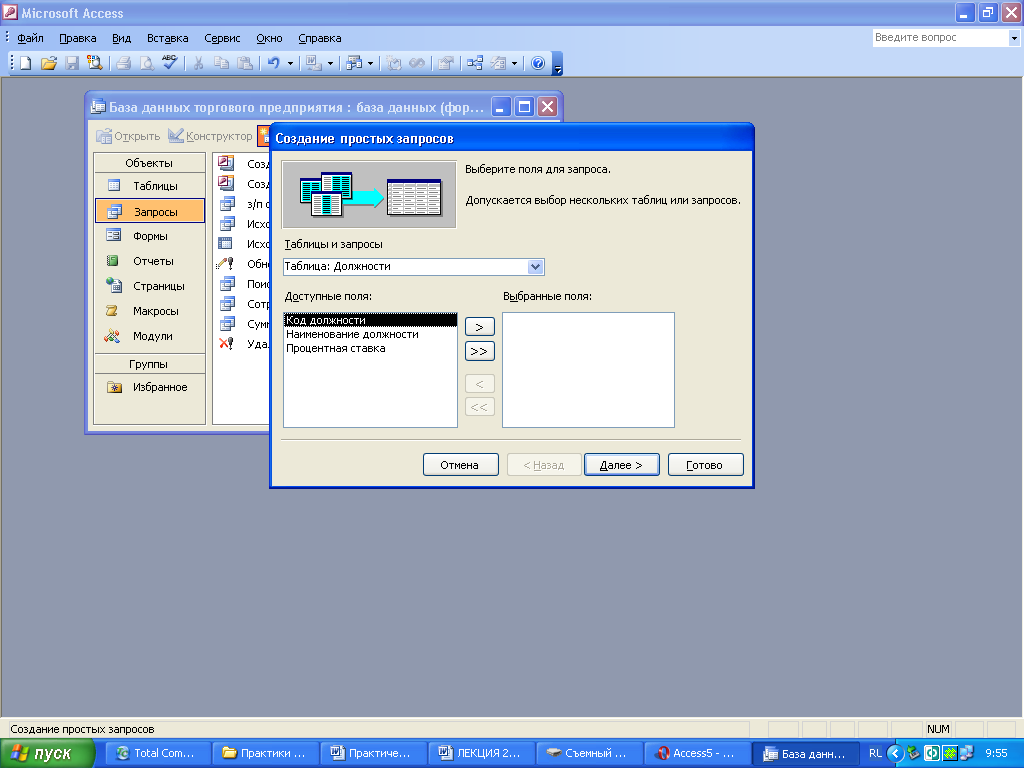Open the Analyze dropdown arrow
The width and height of the screenshot is (1024, 768).
370,63
